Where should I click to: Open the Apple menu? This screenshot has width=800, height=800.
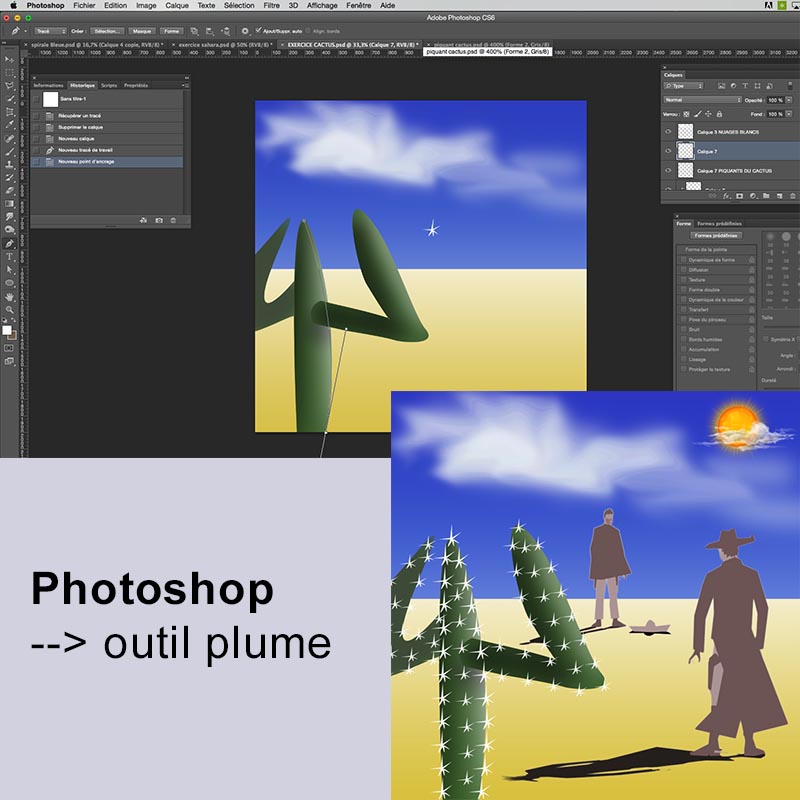pos(13,6)
